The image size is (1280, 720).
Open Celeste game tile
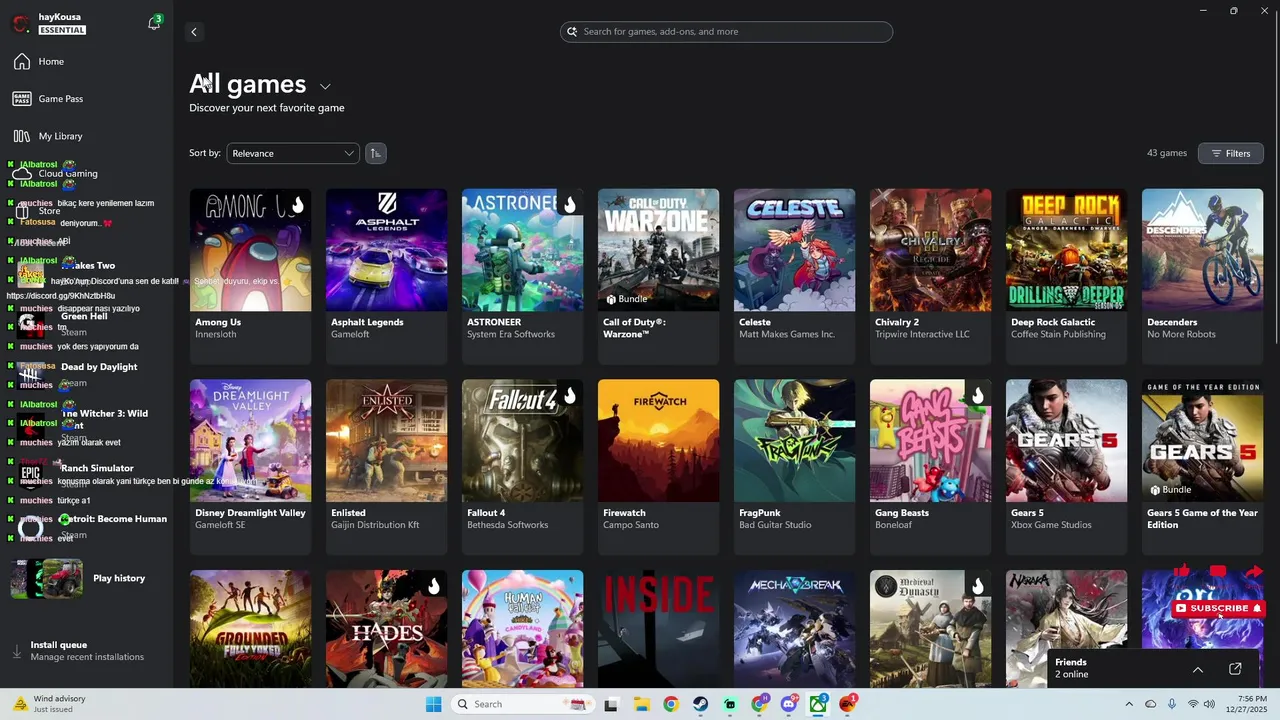794,275
